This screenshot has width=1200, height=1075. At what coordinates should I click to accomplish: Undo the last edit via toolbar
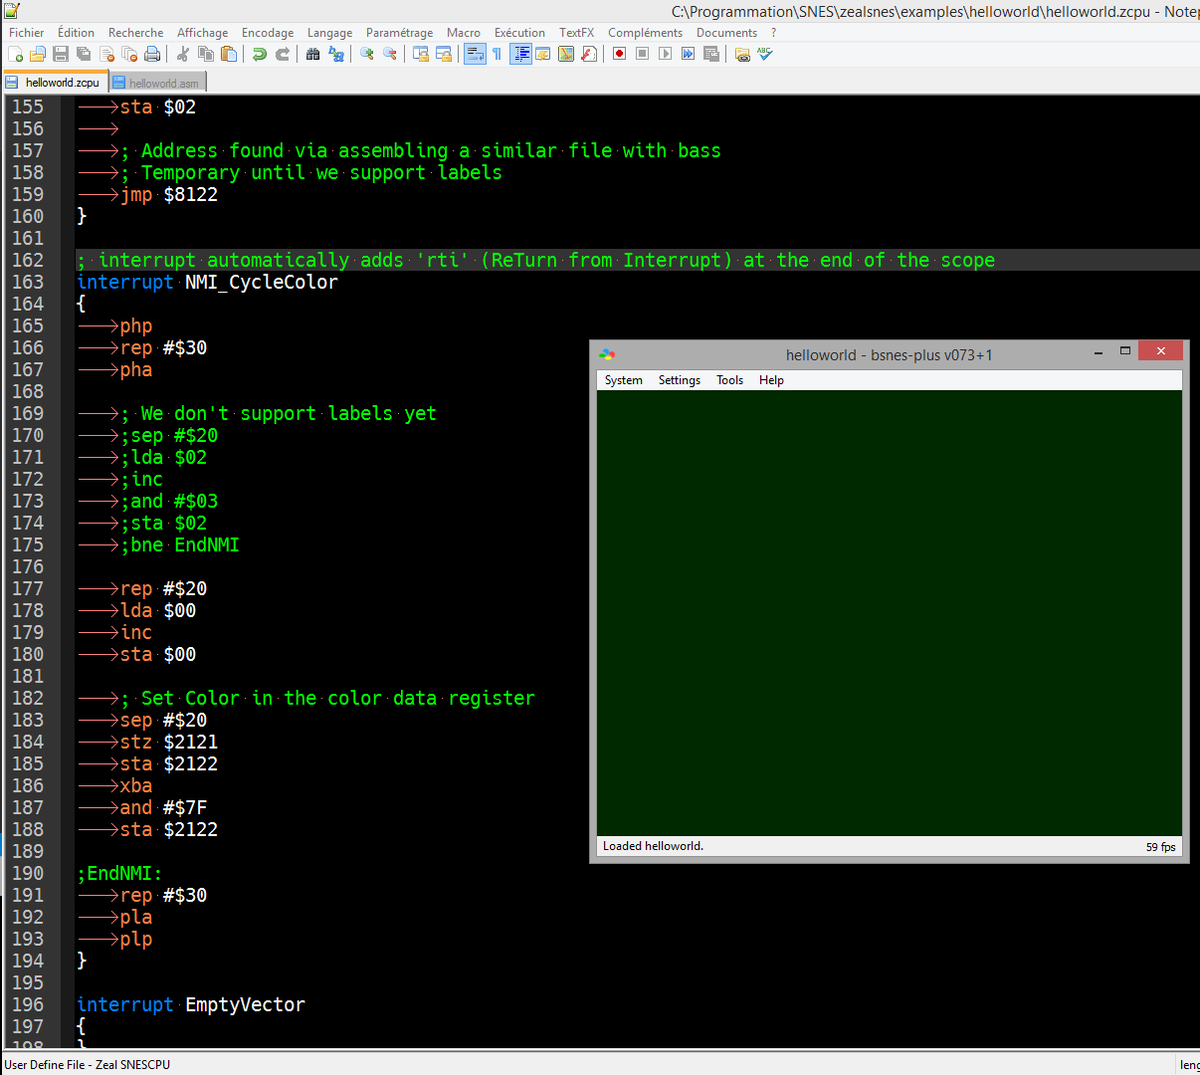point(259,54)
